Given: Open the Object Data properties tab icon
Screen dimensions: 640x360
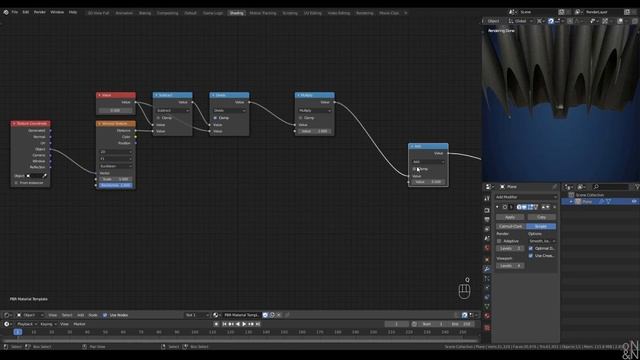Looking at the screenshot, I should (487, 306).
